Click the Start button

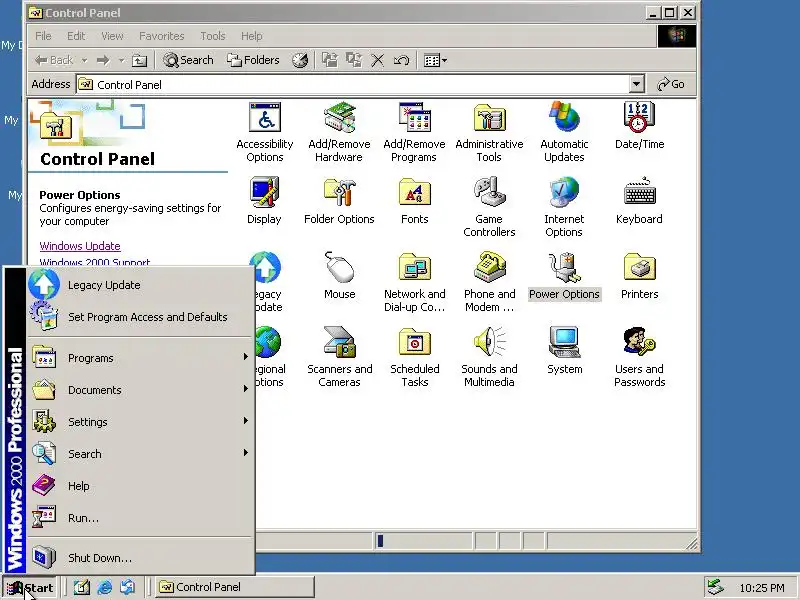pos(30,588)
